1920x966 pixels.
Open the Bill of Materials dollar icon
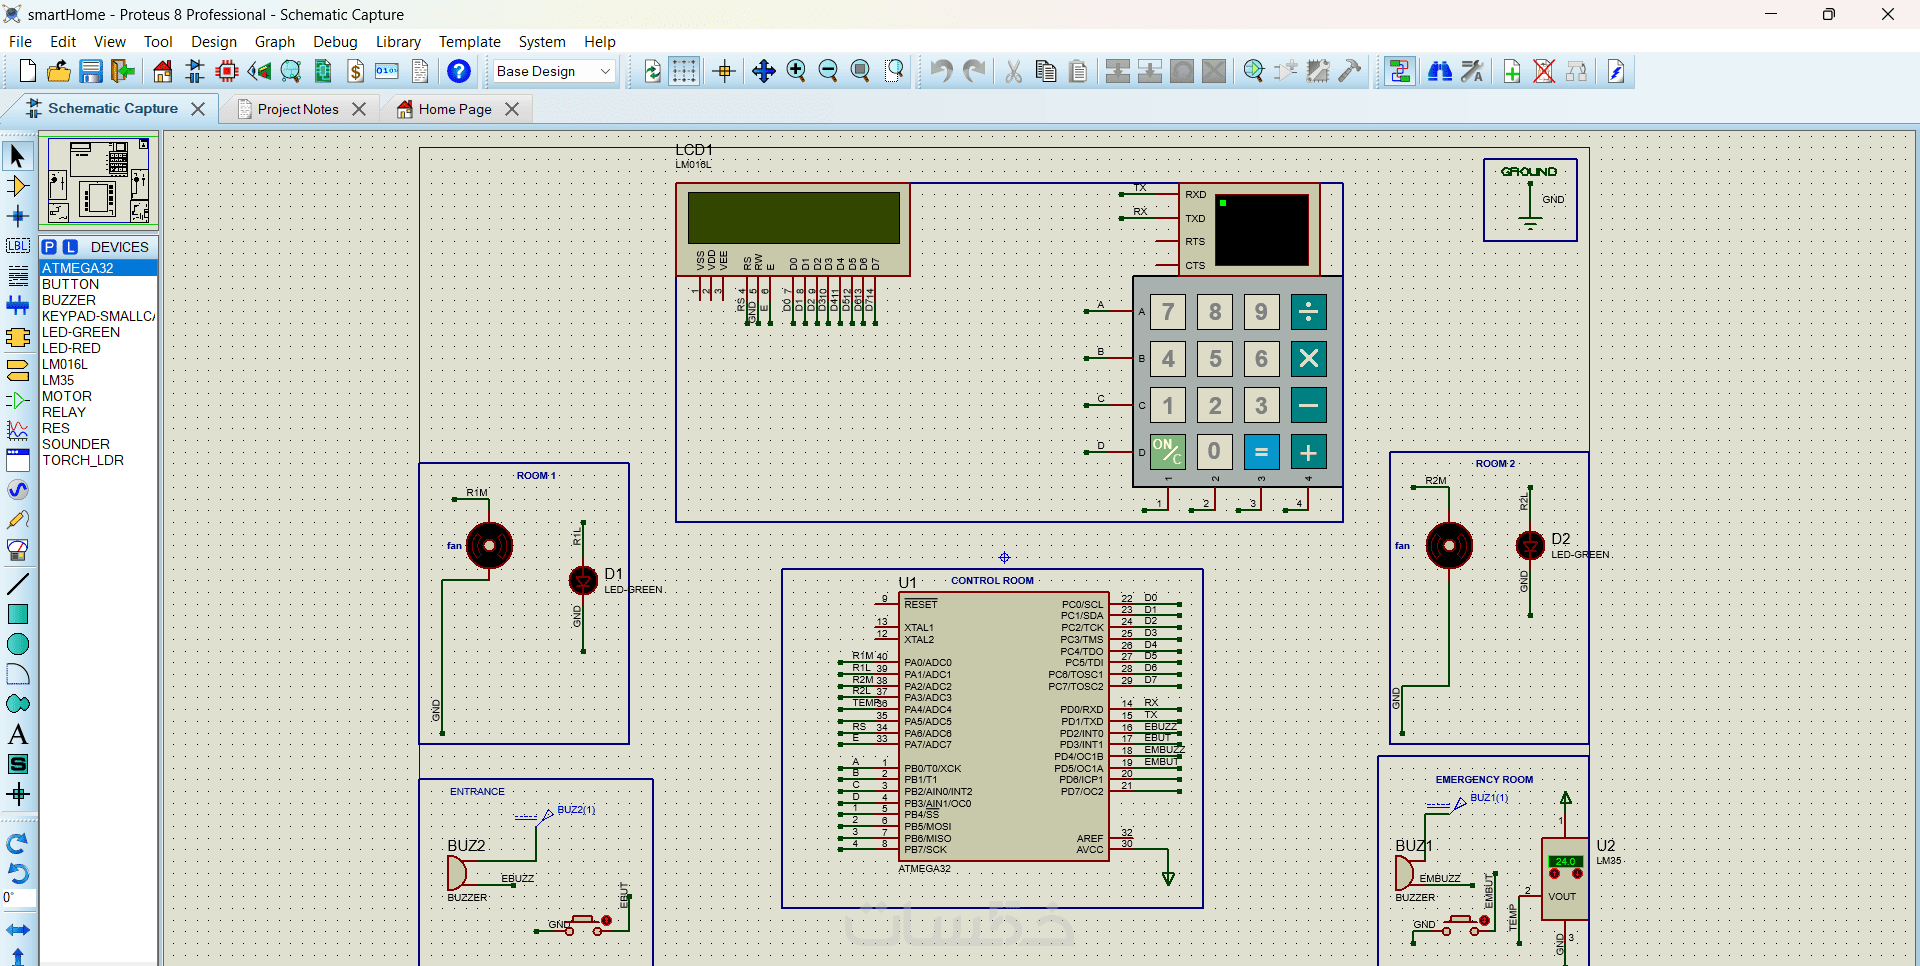tap(355, 71)
